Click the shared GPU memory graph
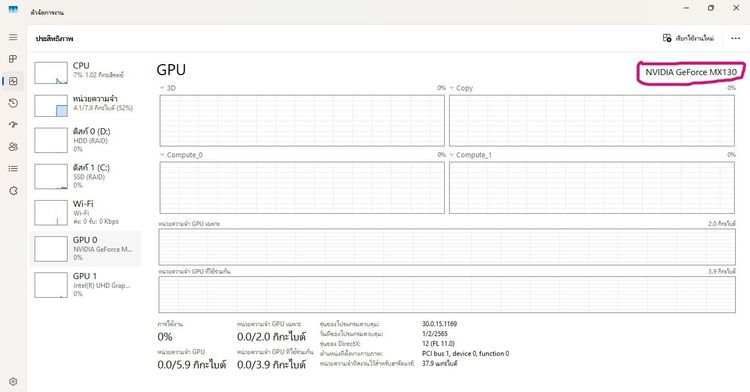Screen dimensions: 750x392 447,294
